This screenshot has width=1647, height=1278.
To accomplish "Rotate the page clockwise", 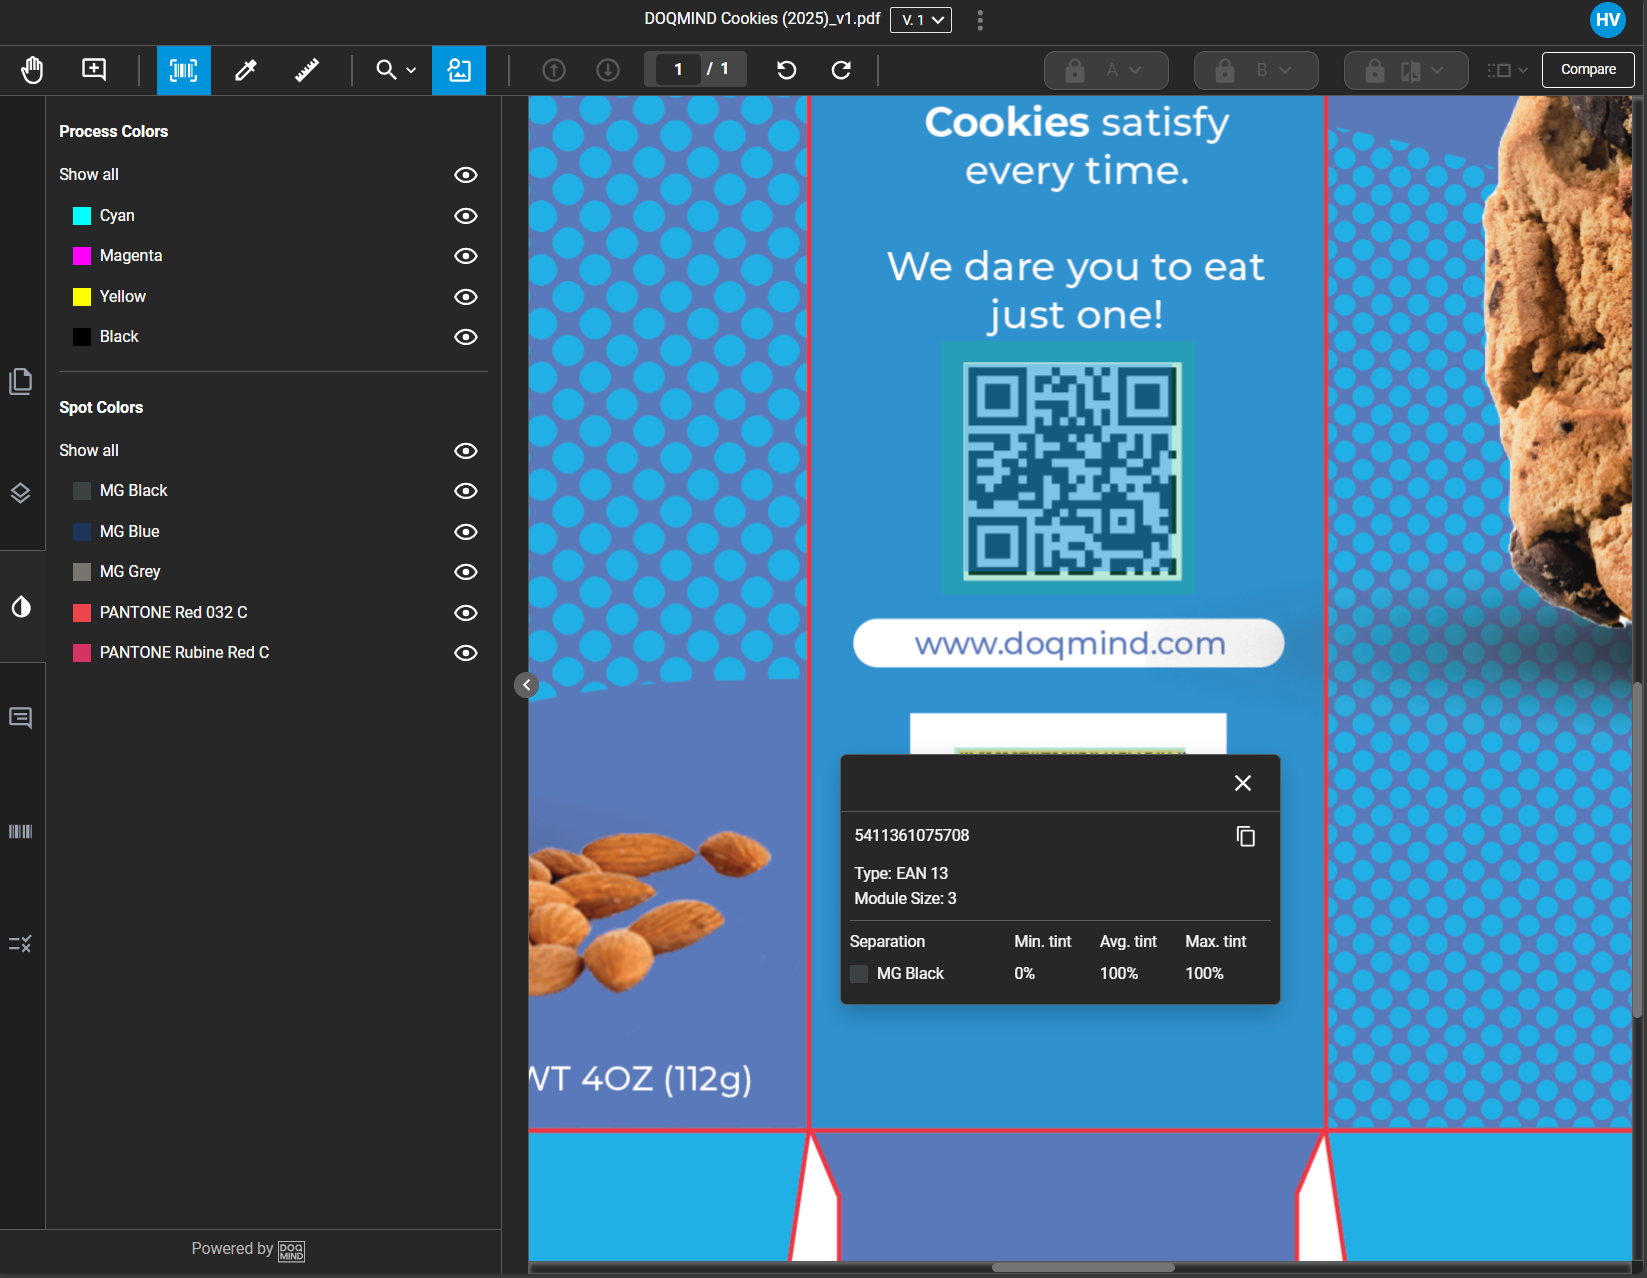I will 841,70.
